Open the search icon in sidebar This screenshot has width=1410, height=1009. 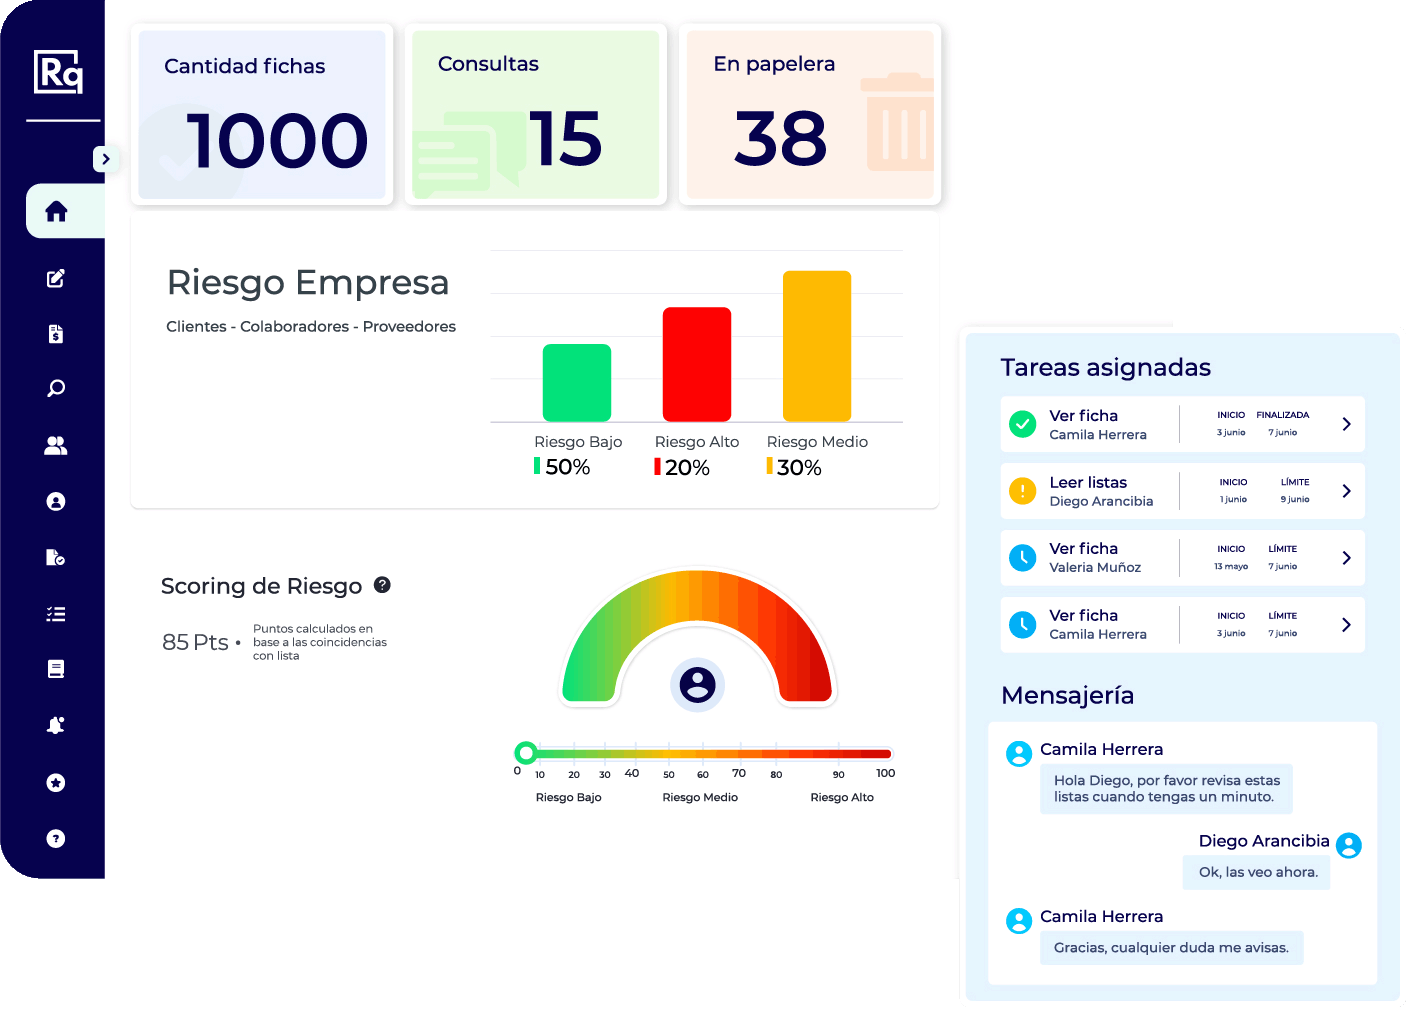[x=55, y=388]
